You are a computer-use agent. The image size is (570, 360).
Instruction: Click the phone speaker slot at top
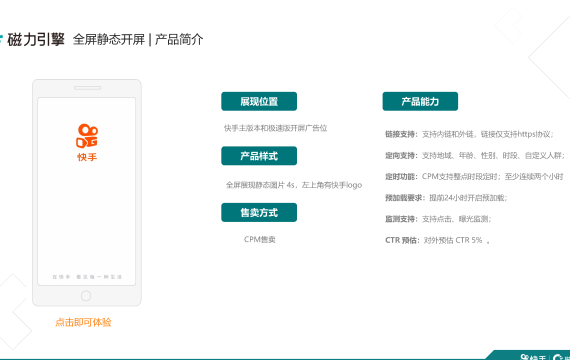coord(87,88)
